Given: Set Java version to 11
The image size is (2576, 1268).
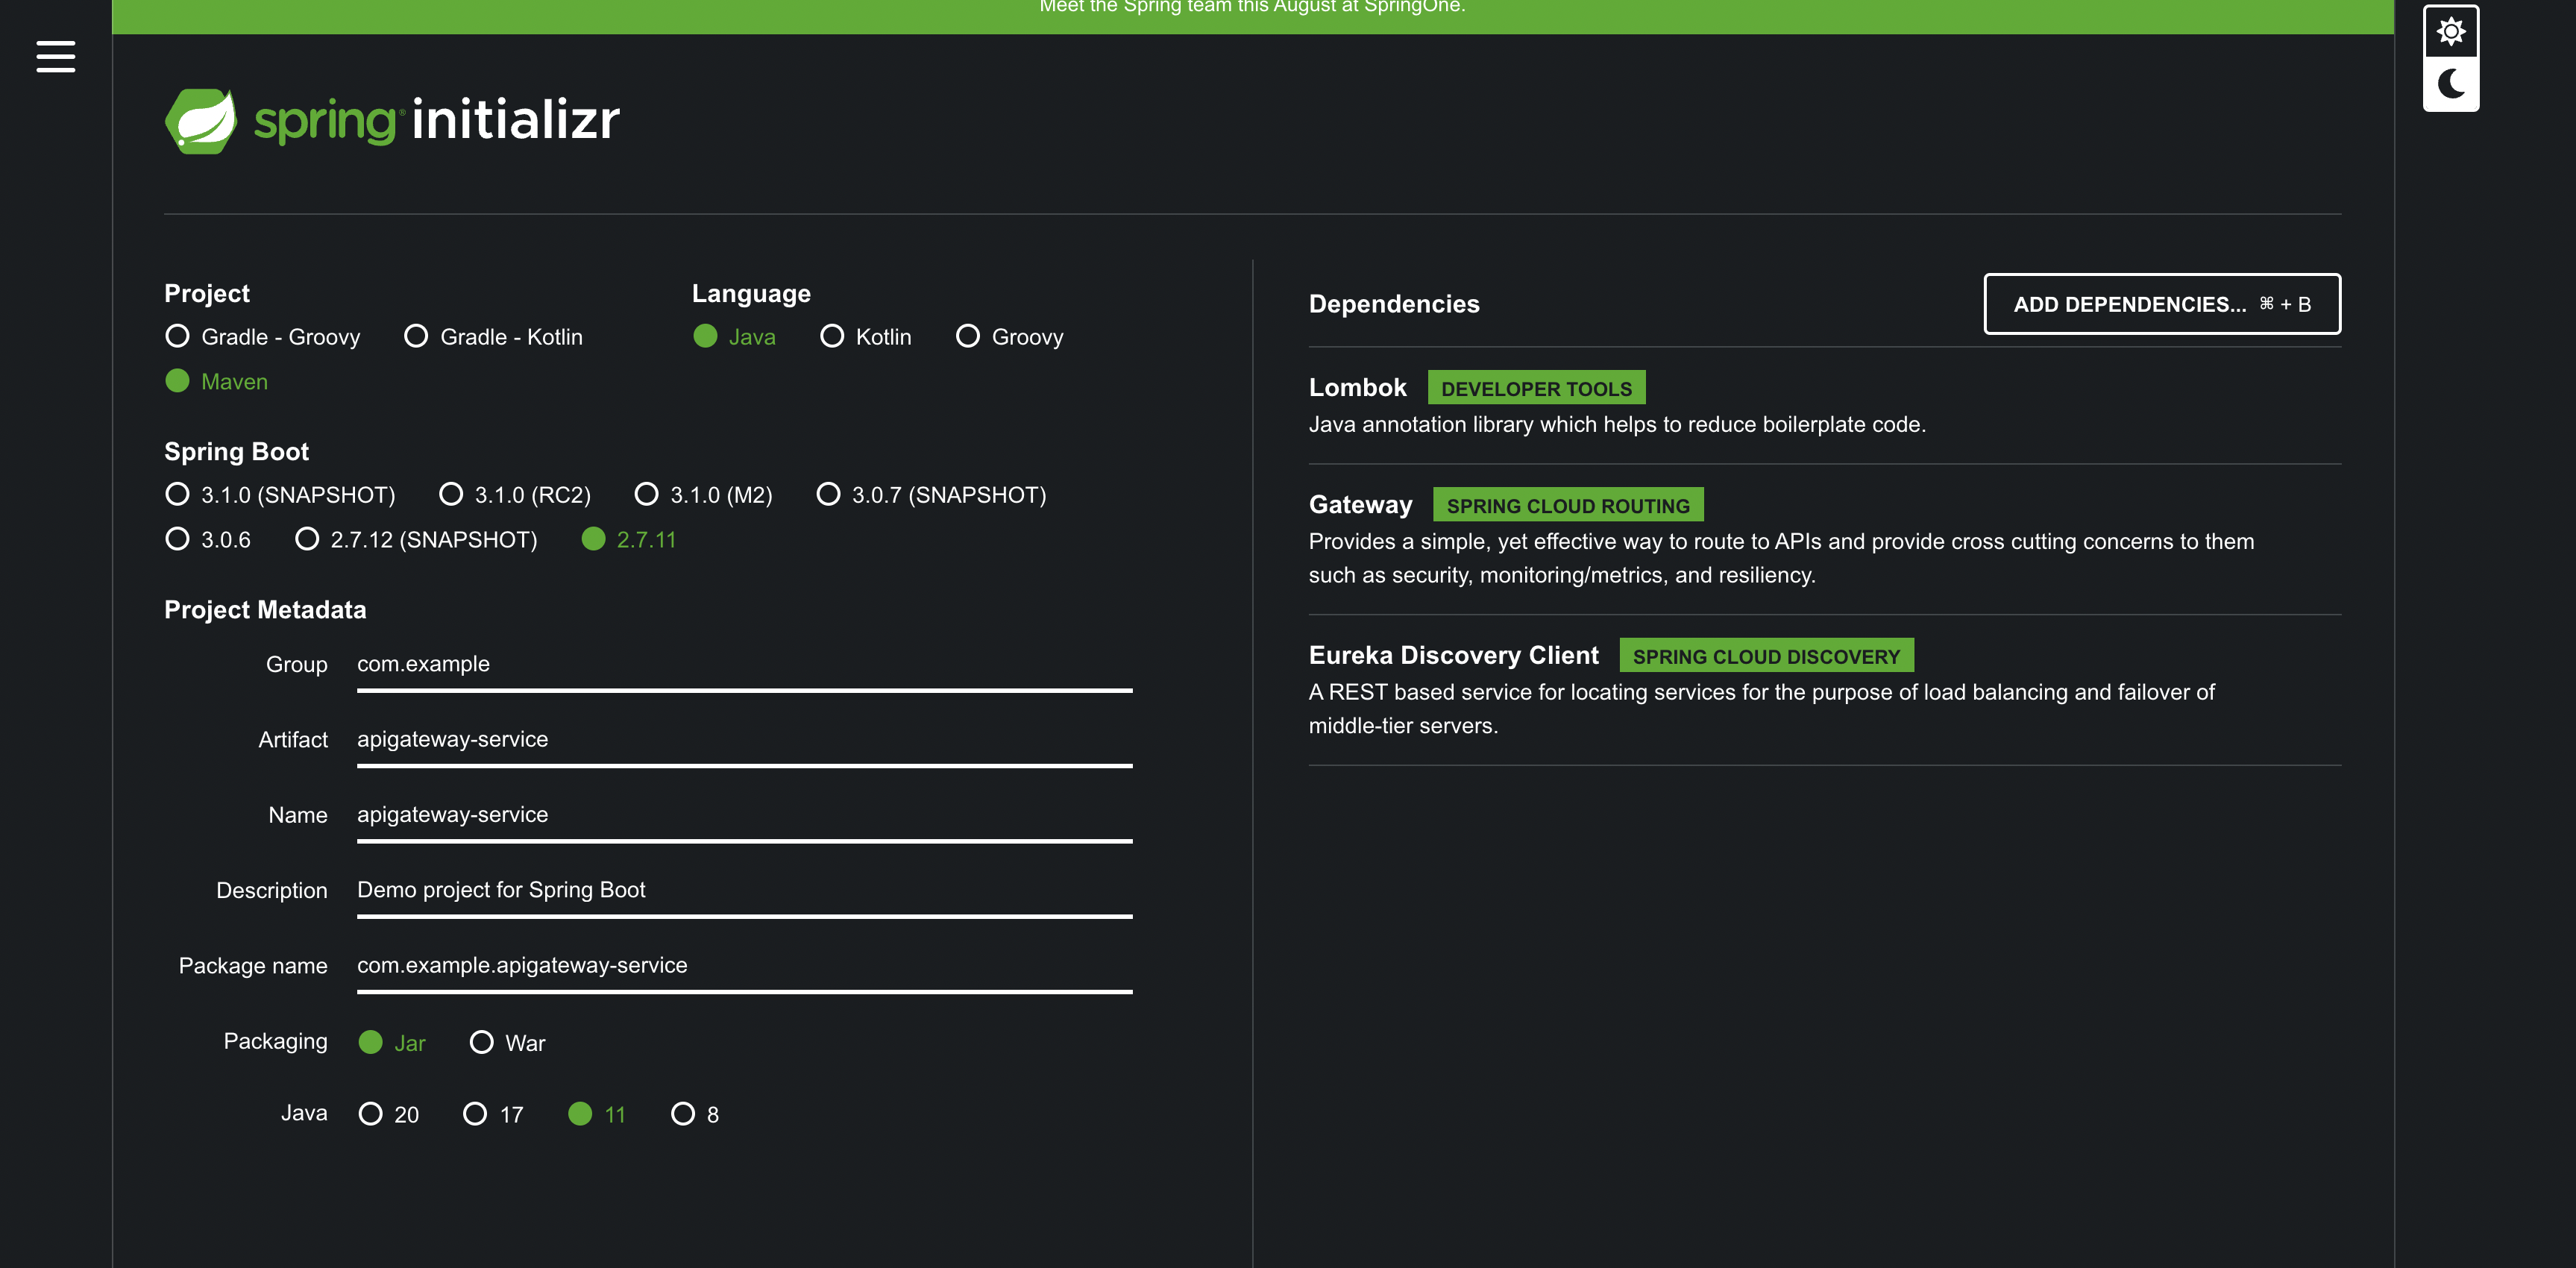Looking at the screenshot, I should [x=597, y=1114].
